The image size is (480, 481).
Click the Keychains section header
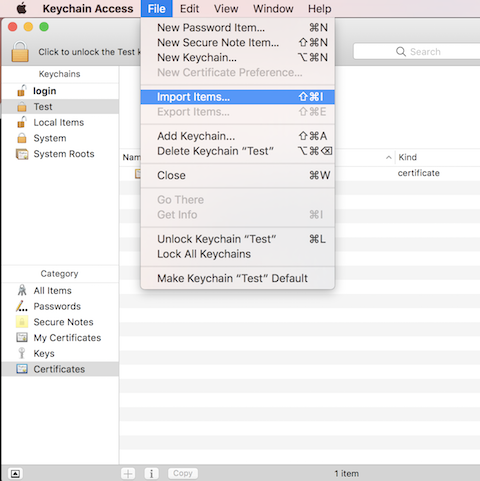(59, 74)
